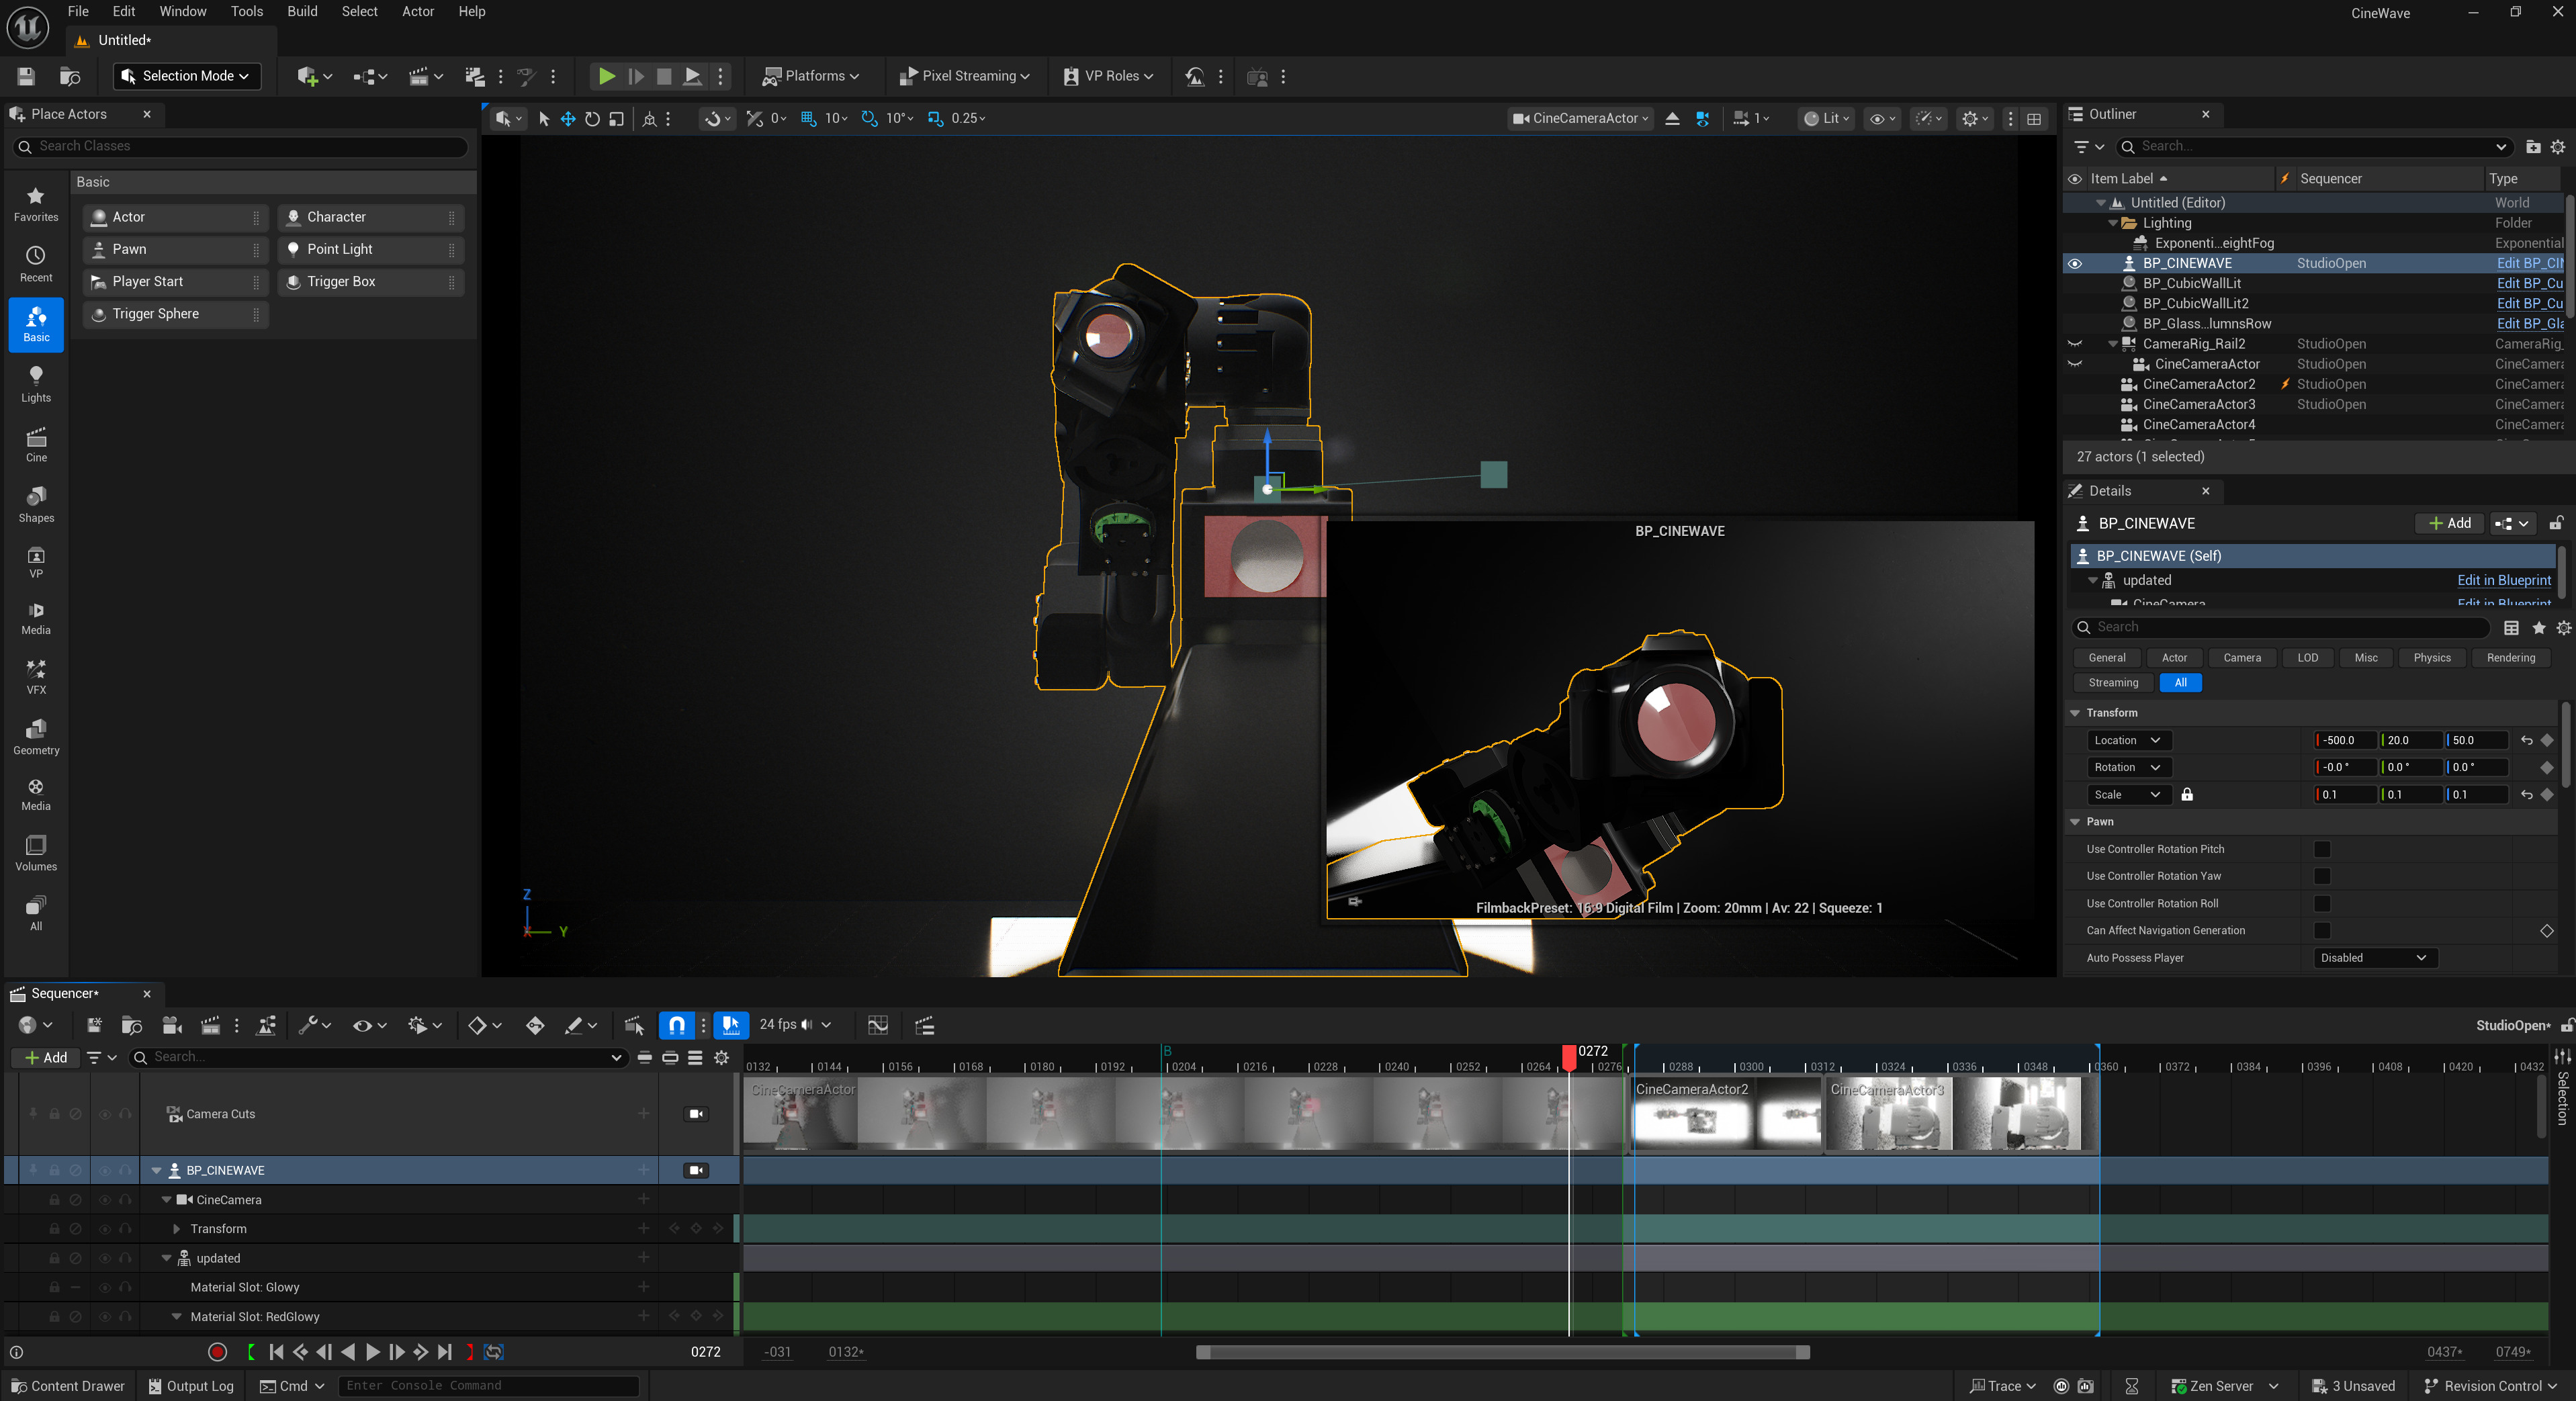Click the Sequencer horizontal timeline scrollbar

tap(1503, 1352)
